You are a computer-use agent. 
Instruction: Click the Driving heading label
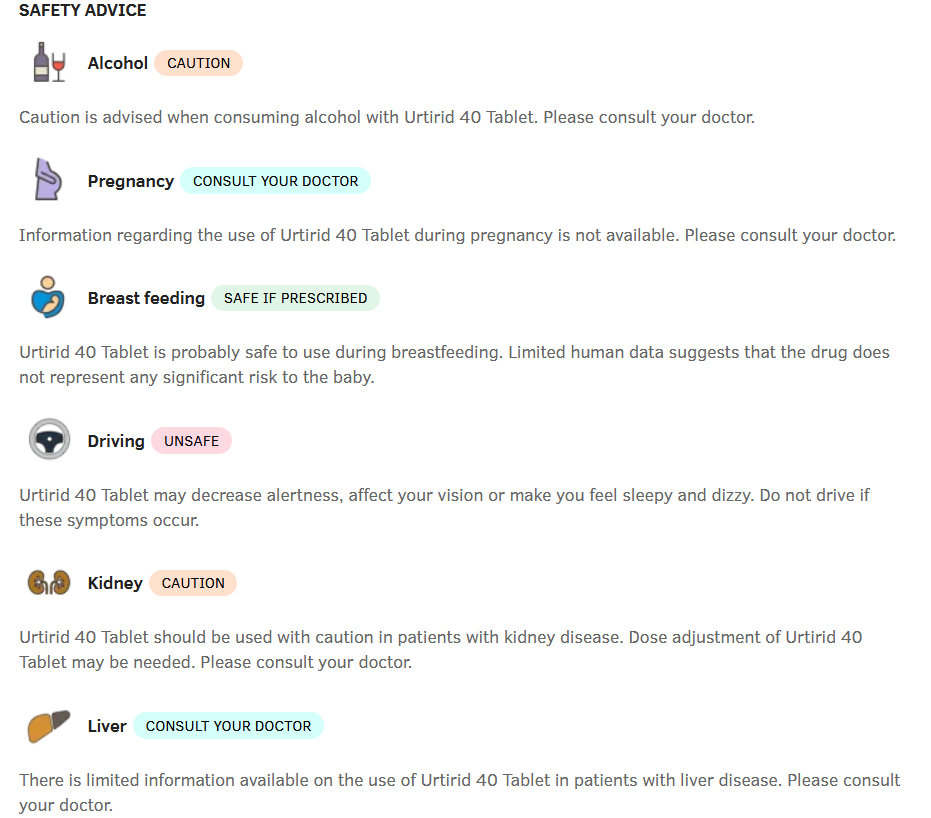tap(116, 441)
